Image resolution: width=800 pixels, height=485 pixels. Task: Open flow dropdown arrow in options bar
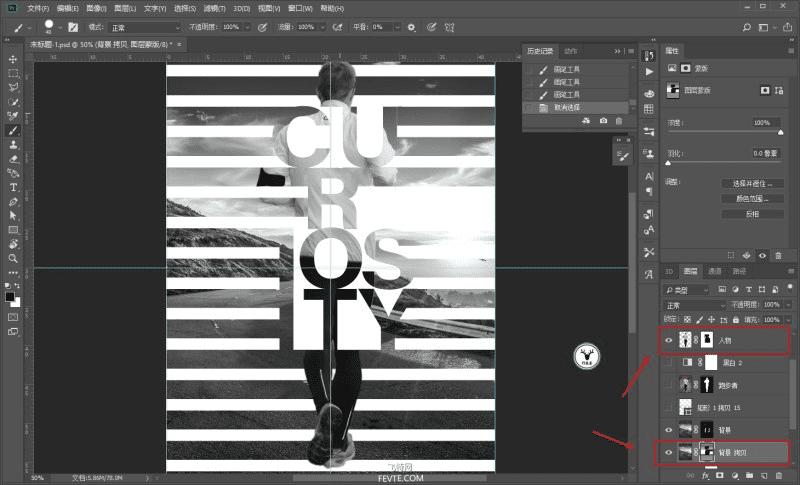pyautogui.click(x=322, y=28)
